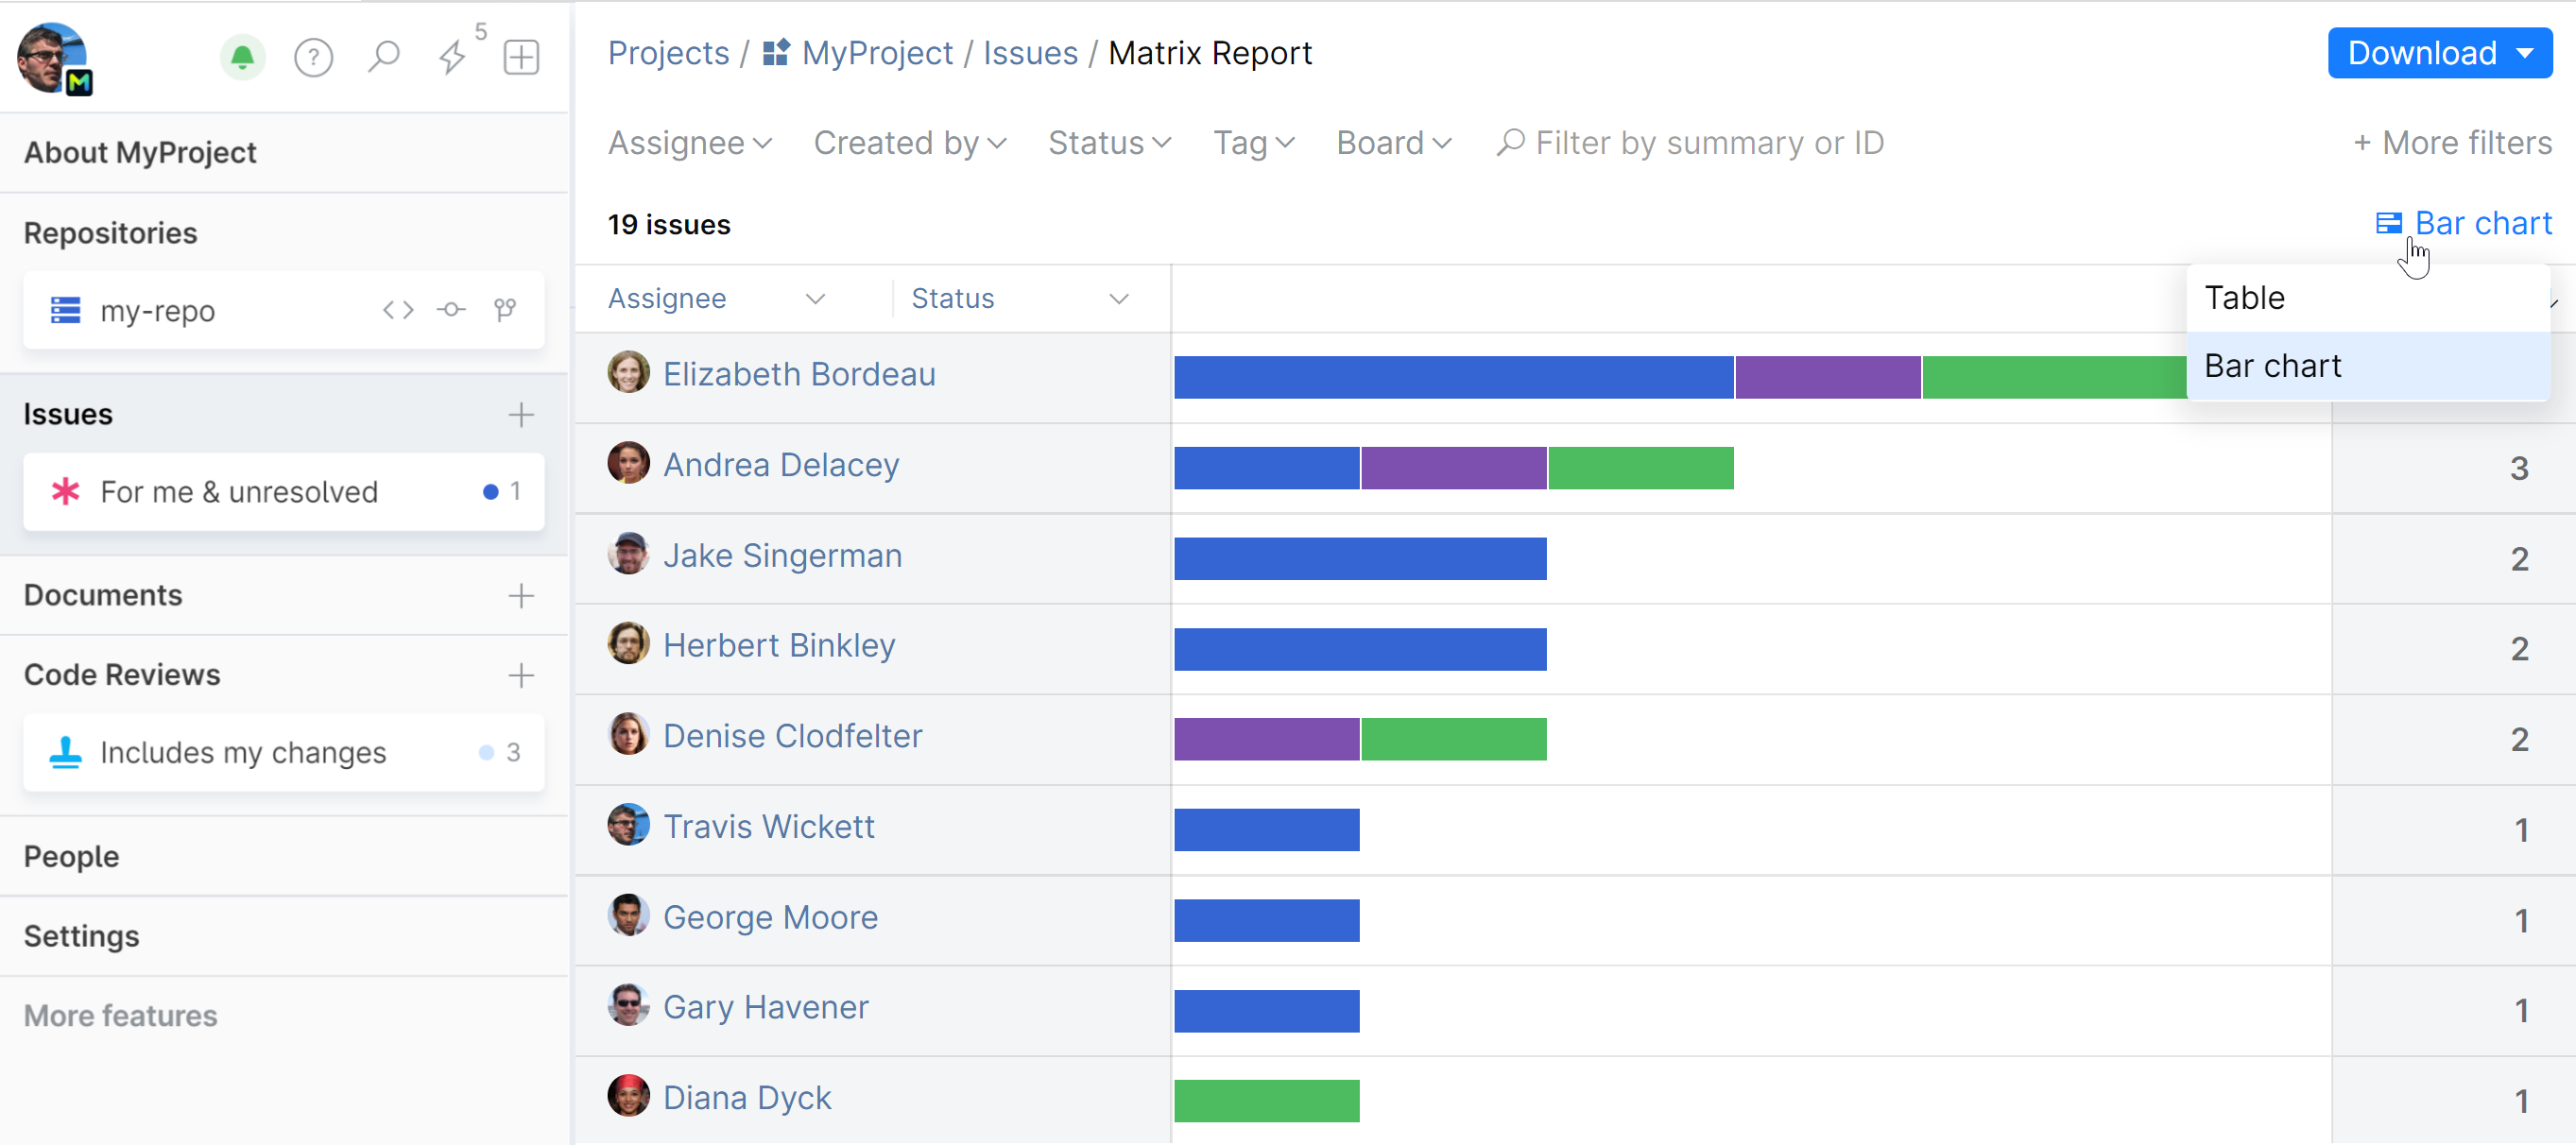Expand the Board filter dropdown
The height and width of the screenshot is (1145, 2576).
tap(1394, 143)
